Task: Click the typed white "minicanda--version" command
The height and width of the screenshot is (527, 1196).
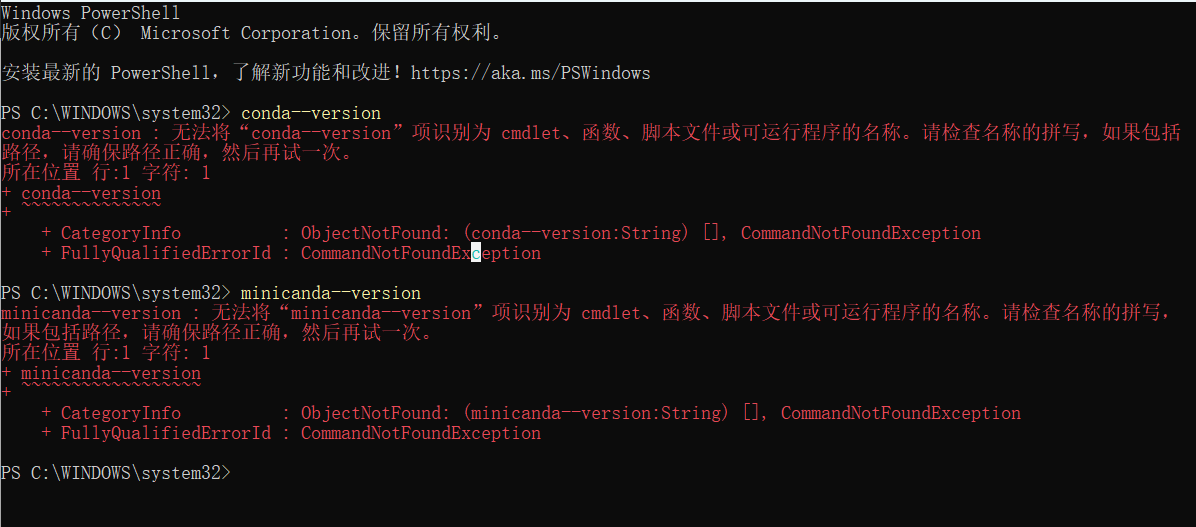Action: (331, 293)
